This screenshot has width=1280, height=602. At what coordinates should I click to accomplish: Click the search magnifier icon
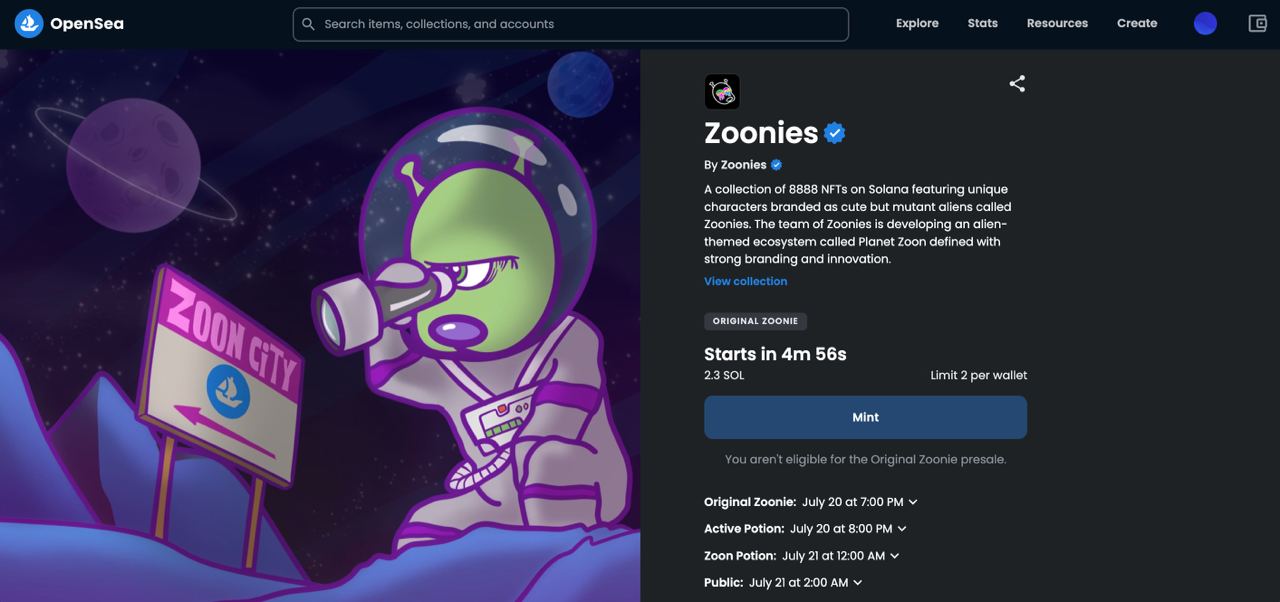(x=308, y=24)
